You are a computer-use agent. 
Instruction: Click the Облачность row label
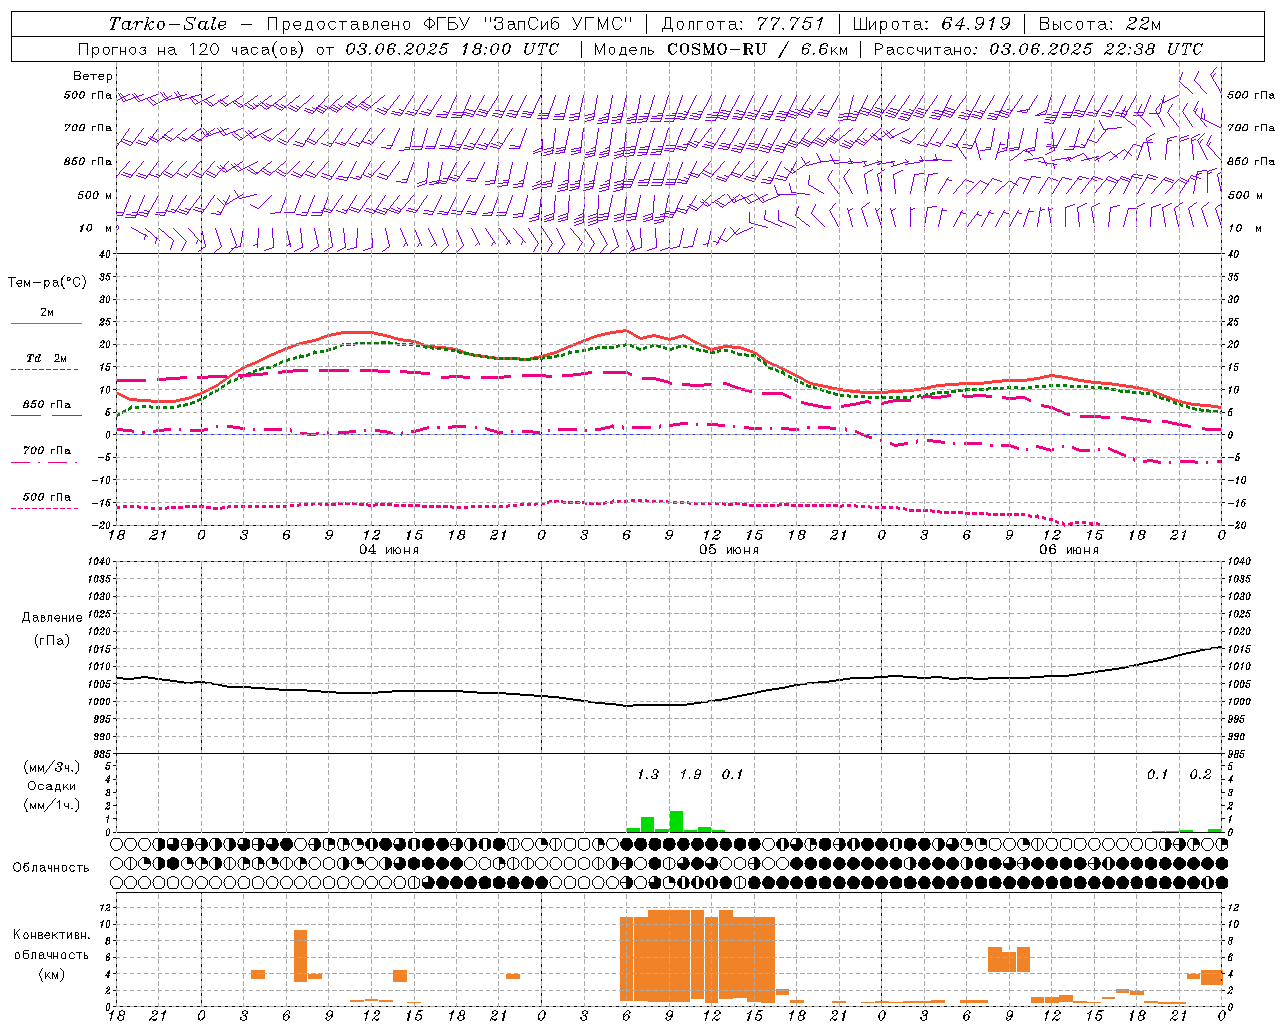point(51,868)
